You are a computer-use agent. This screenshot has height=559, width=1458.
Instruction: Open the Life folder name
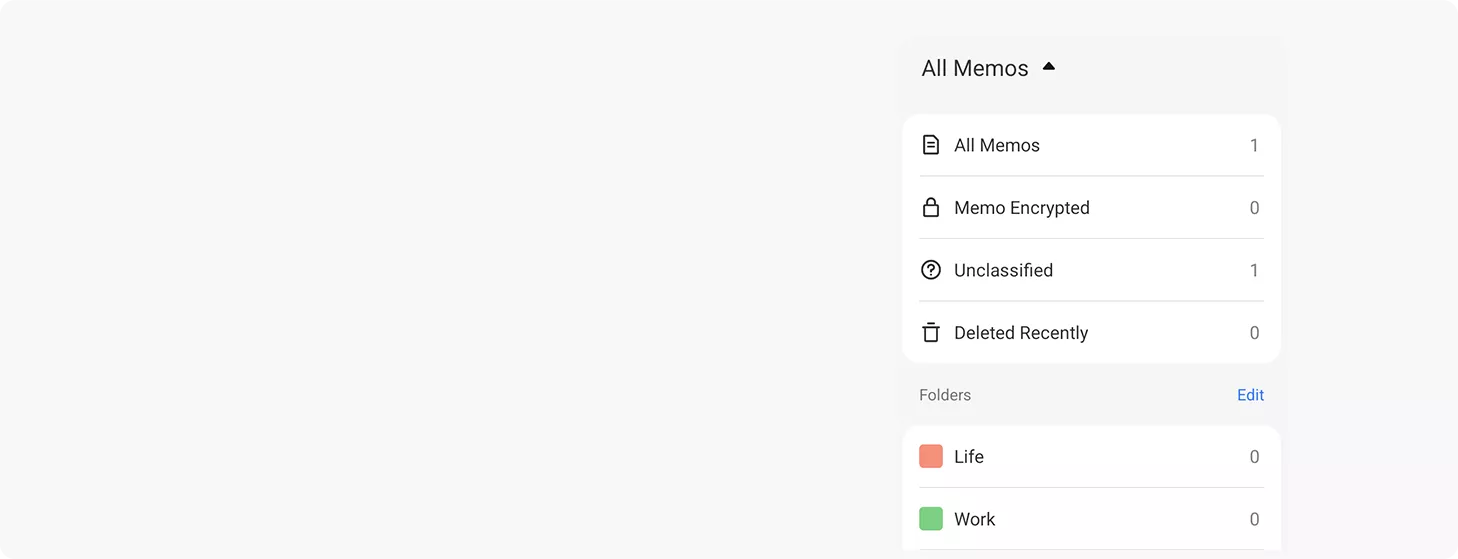[x=968, y=457]
